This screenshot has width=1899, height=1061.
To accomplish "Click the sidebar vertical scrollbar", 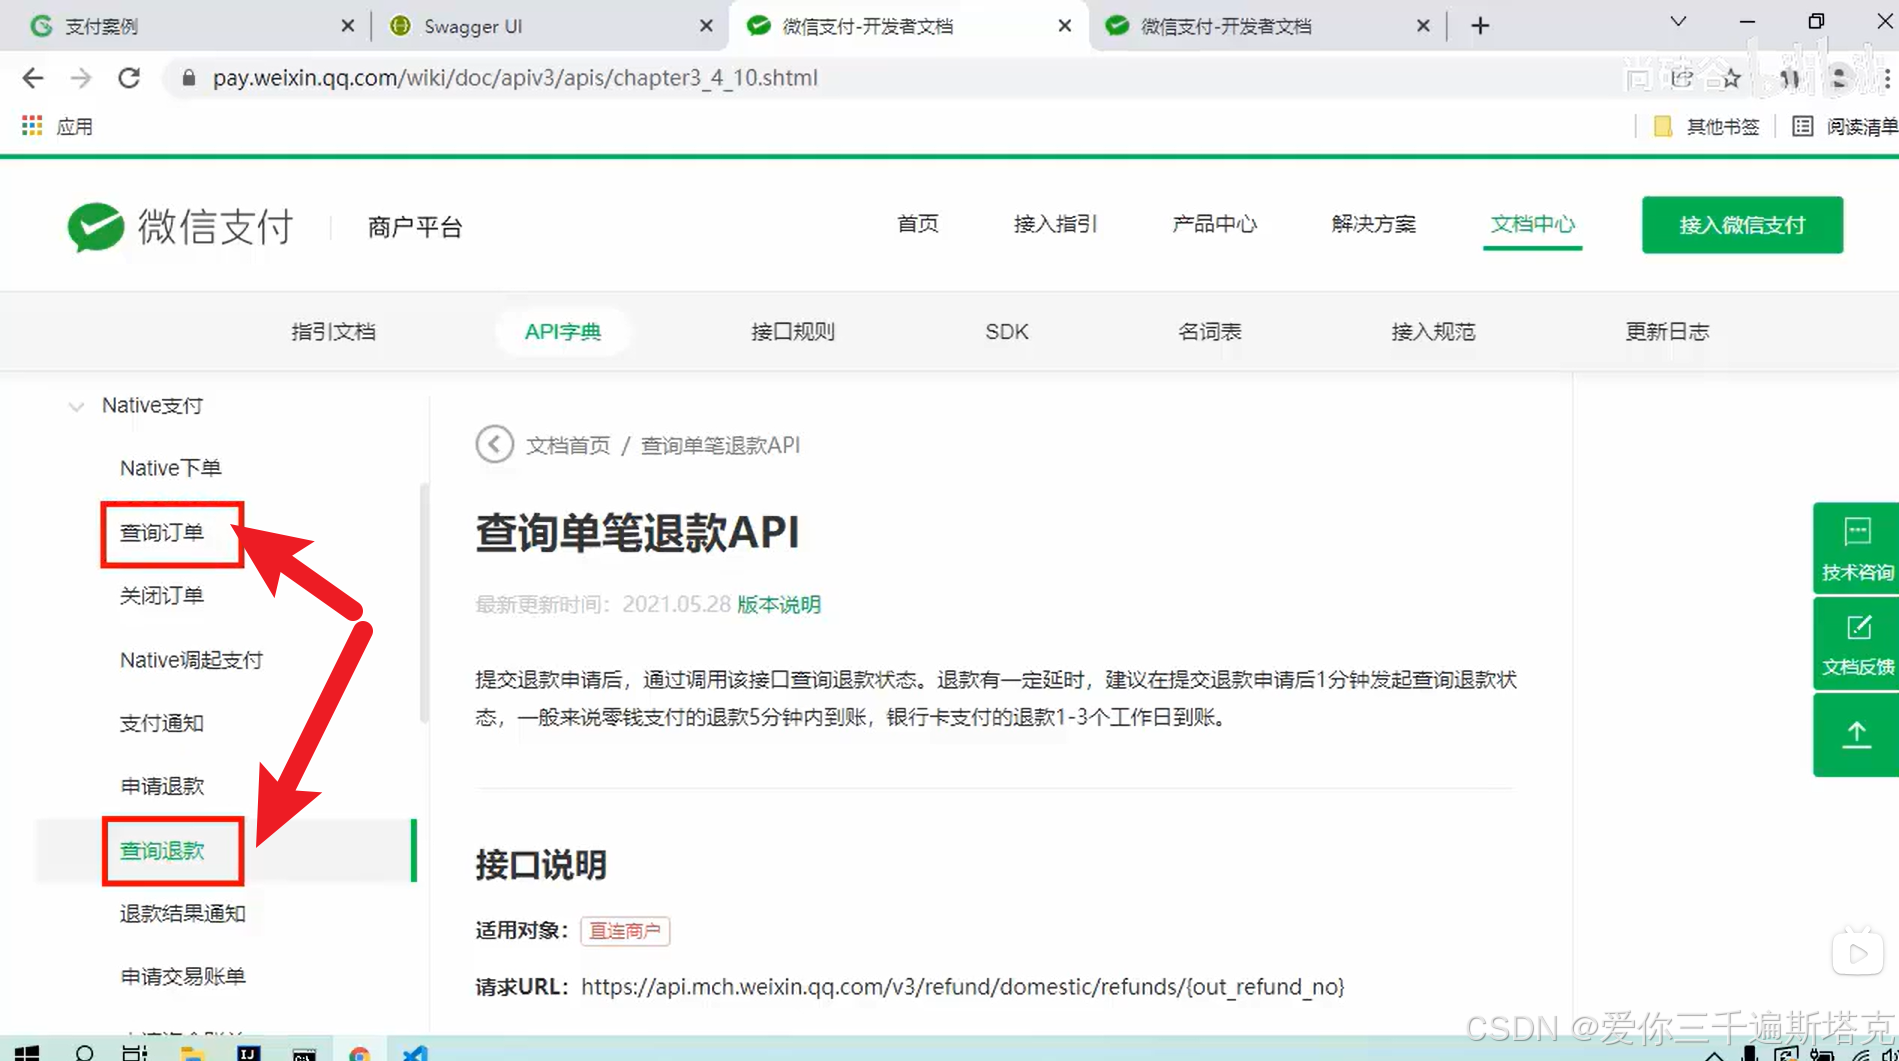I will (x=424, y=603).
